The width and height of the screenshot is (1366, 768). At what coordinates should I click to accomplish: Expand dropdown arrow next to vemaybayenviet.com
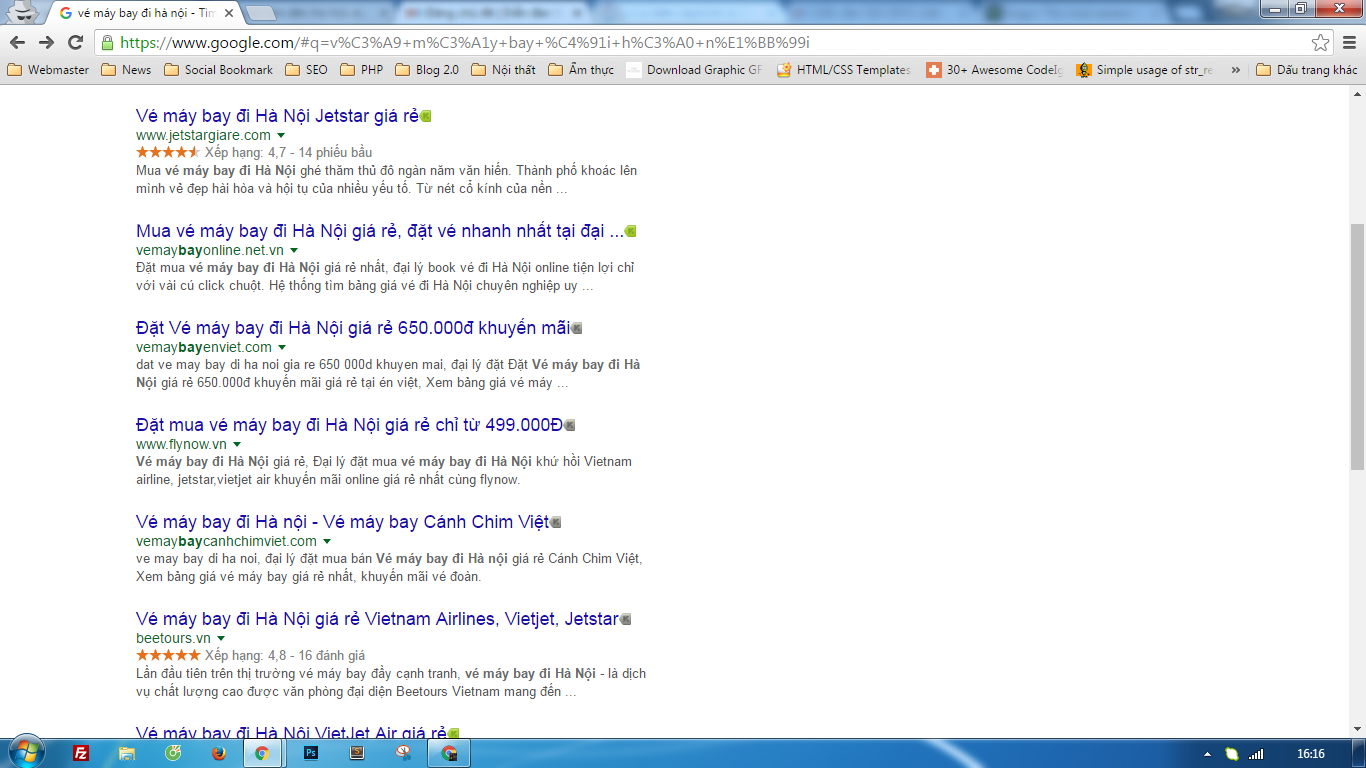tap(282, 347)
